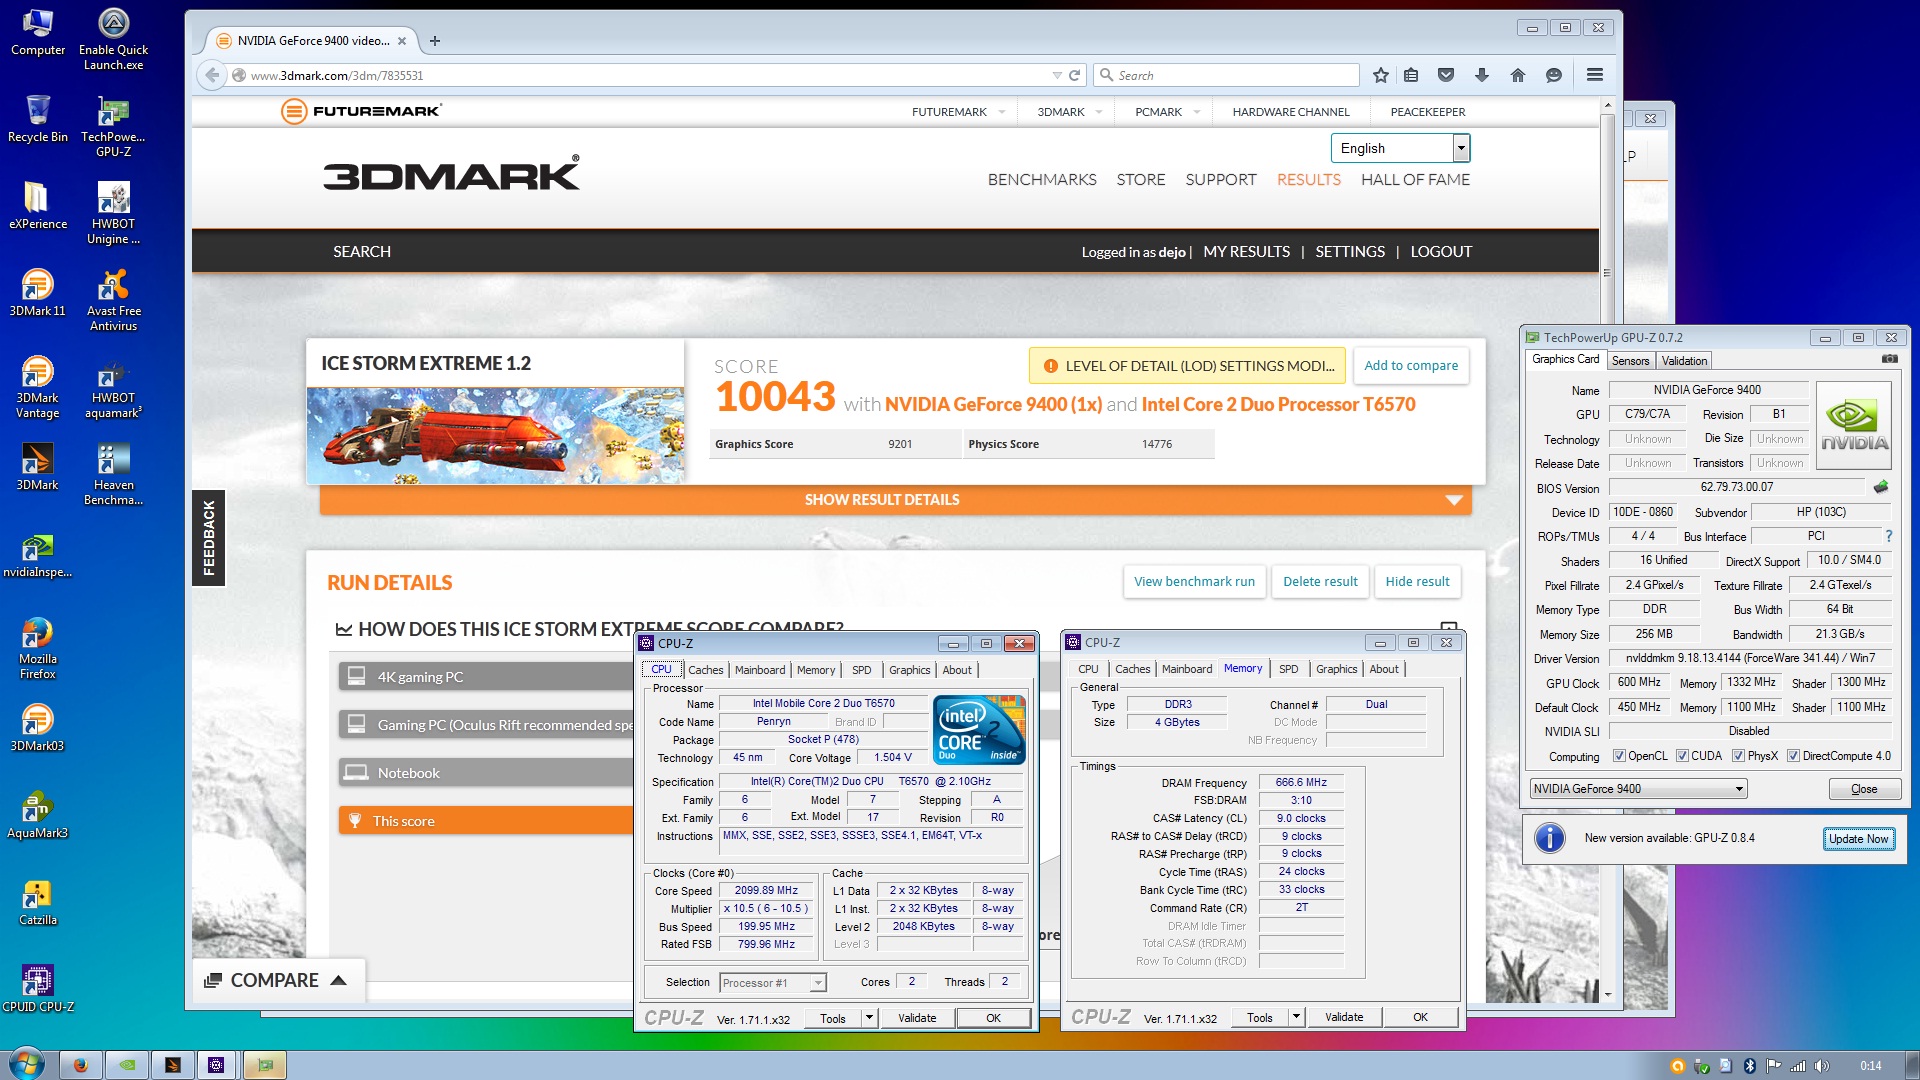Viewport: 1920px width, 1080px height.
Task: Click LOGOUT link on 3DMark page
Action: [x=1441, y=252]
